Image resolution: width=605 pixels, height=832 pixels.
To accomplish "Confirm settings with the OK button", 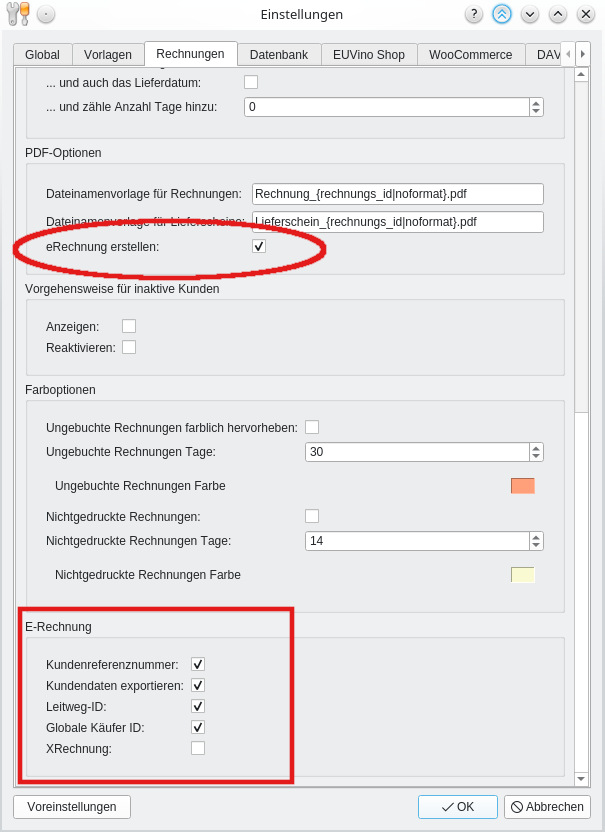I will (459, 807).
